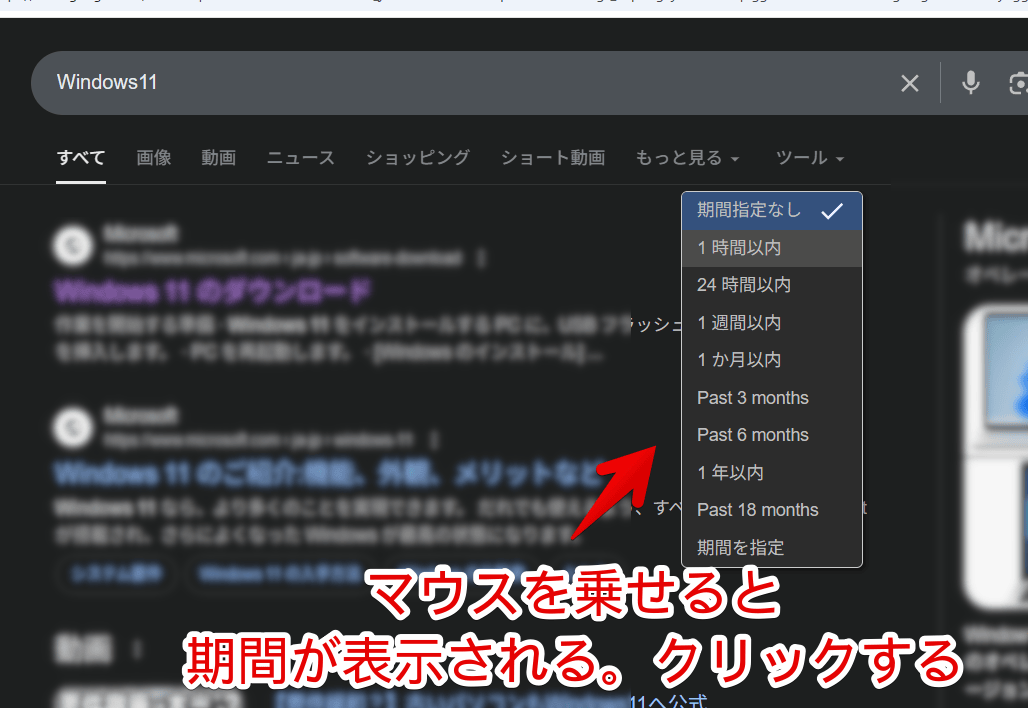Viewport: 1028px width, 708px height.
Task: Click the Windows11 search input field
Action: pos(459,83)
